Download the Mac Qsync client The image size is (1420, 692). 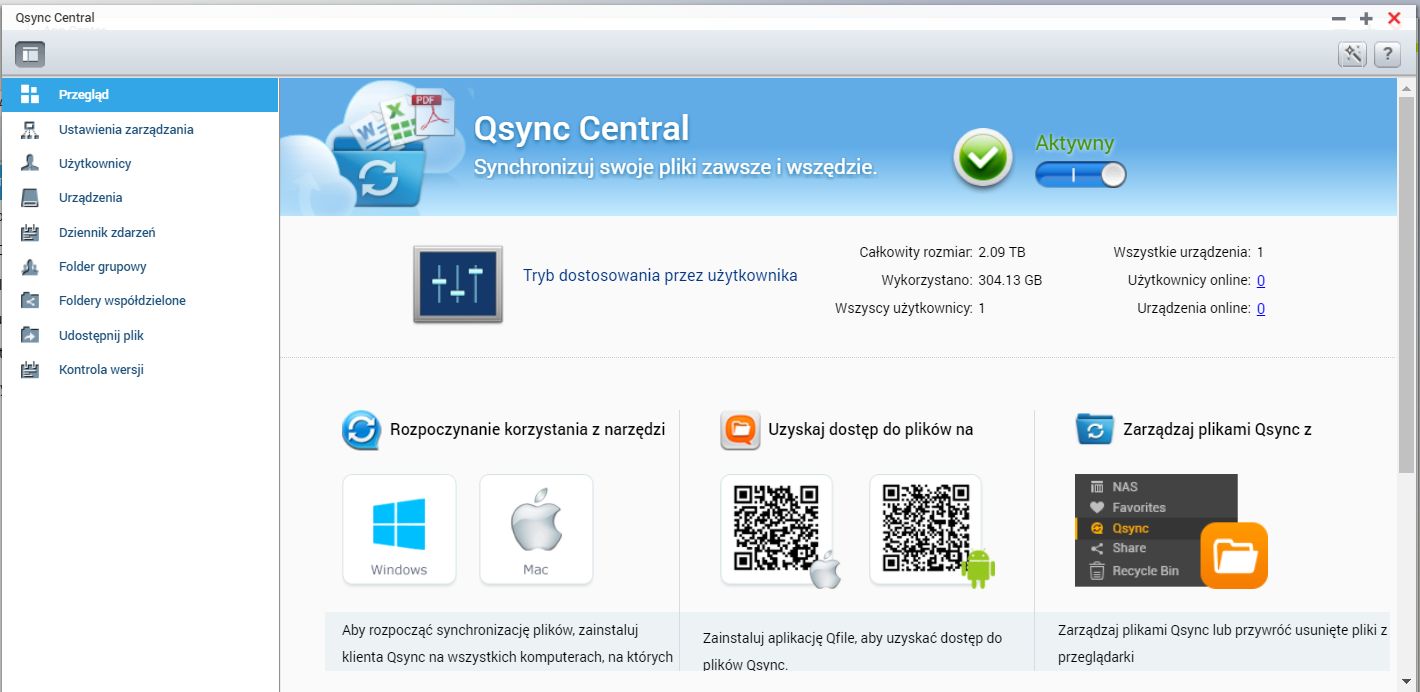pyautogui.click(x=536, y=529)
